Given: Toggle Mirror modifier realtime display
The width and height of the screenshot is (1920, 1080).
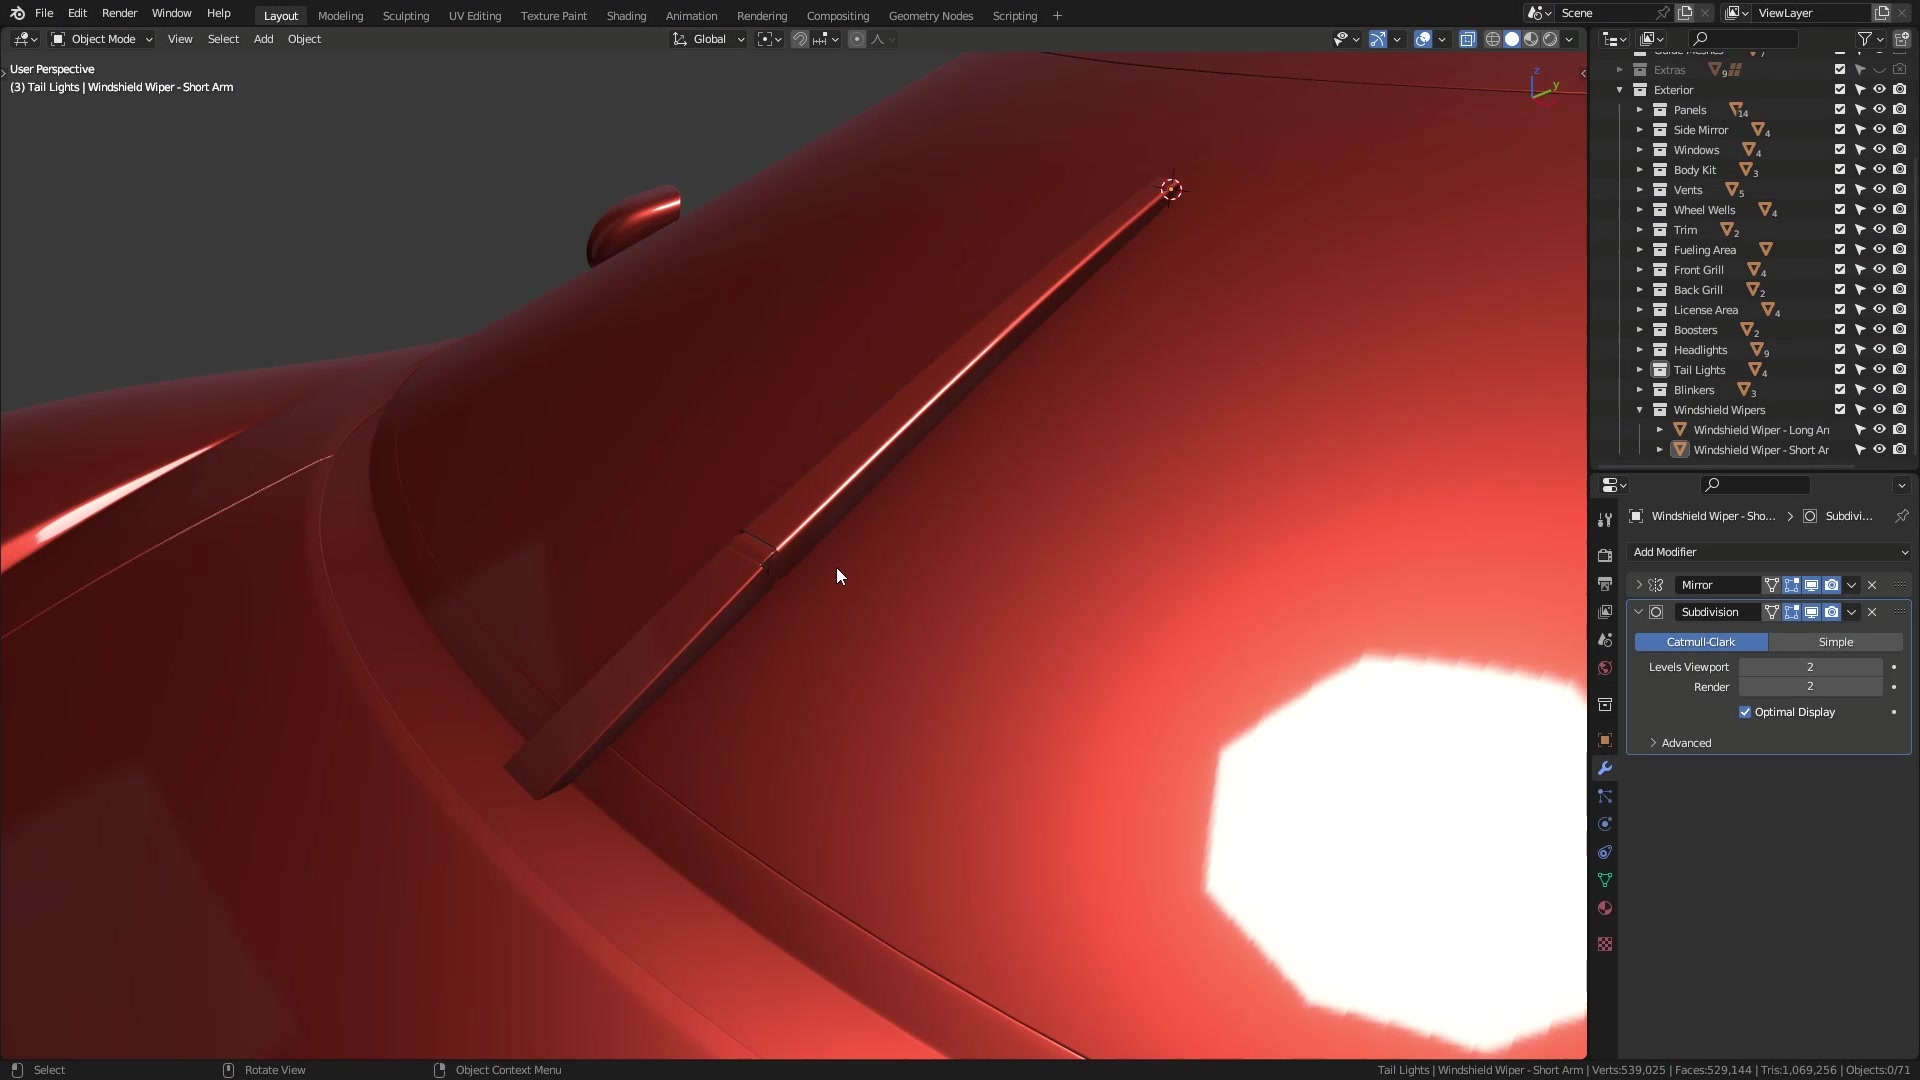Looking at the screenshot, I should click(1811, 585).
